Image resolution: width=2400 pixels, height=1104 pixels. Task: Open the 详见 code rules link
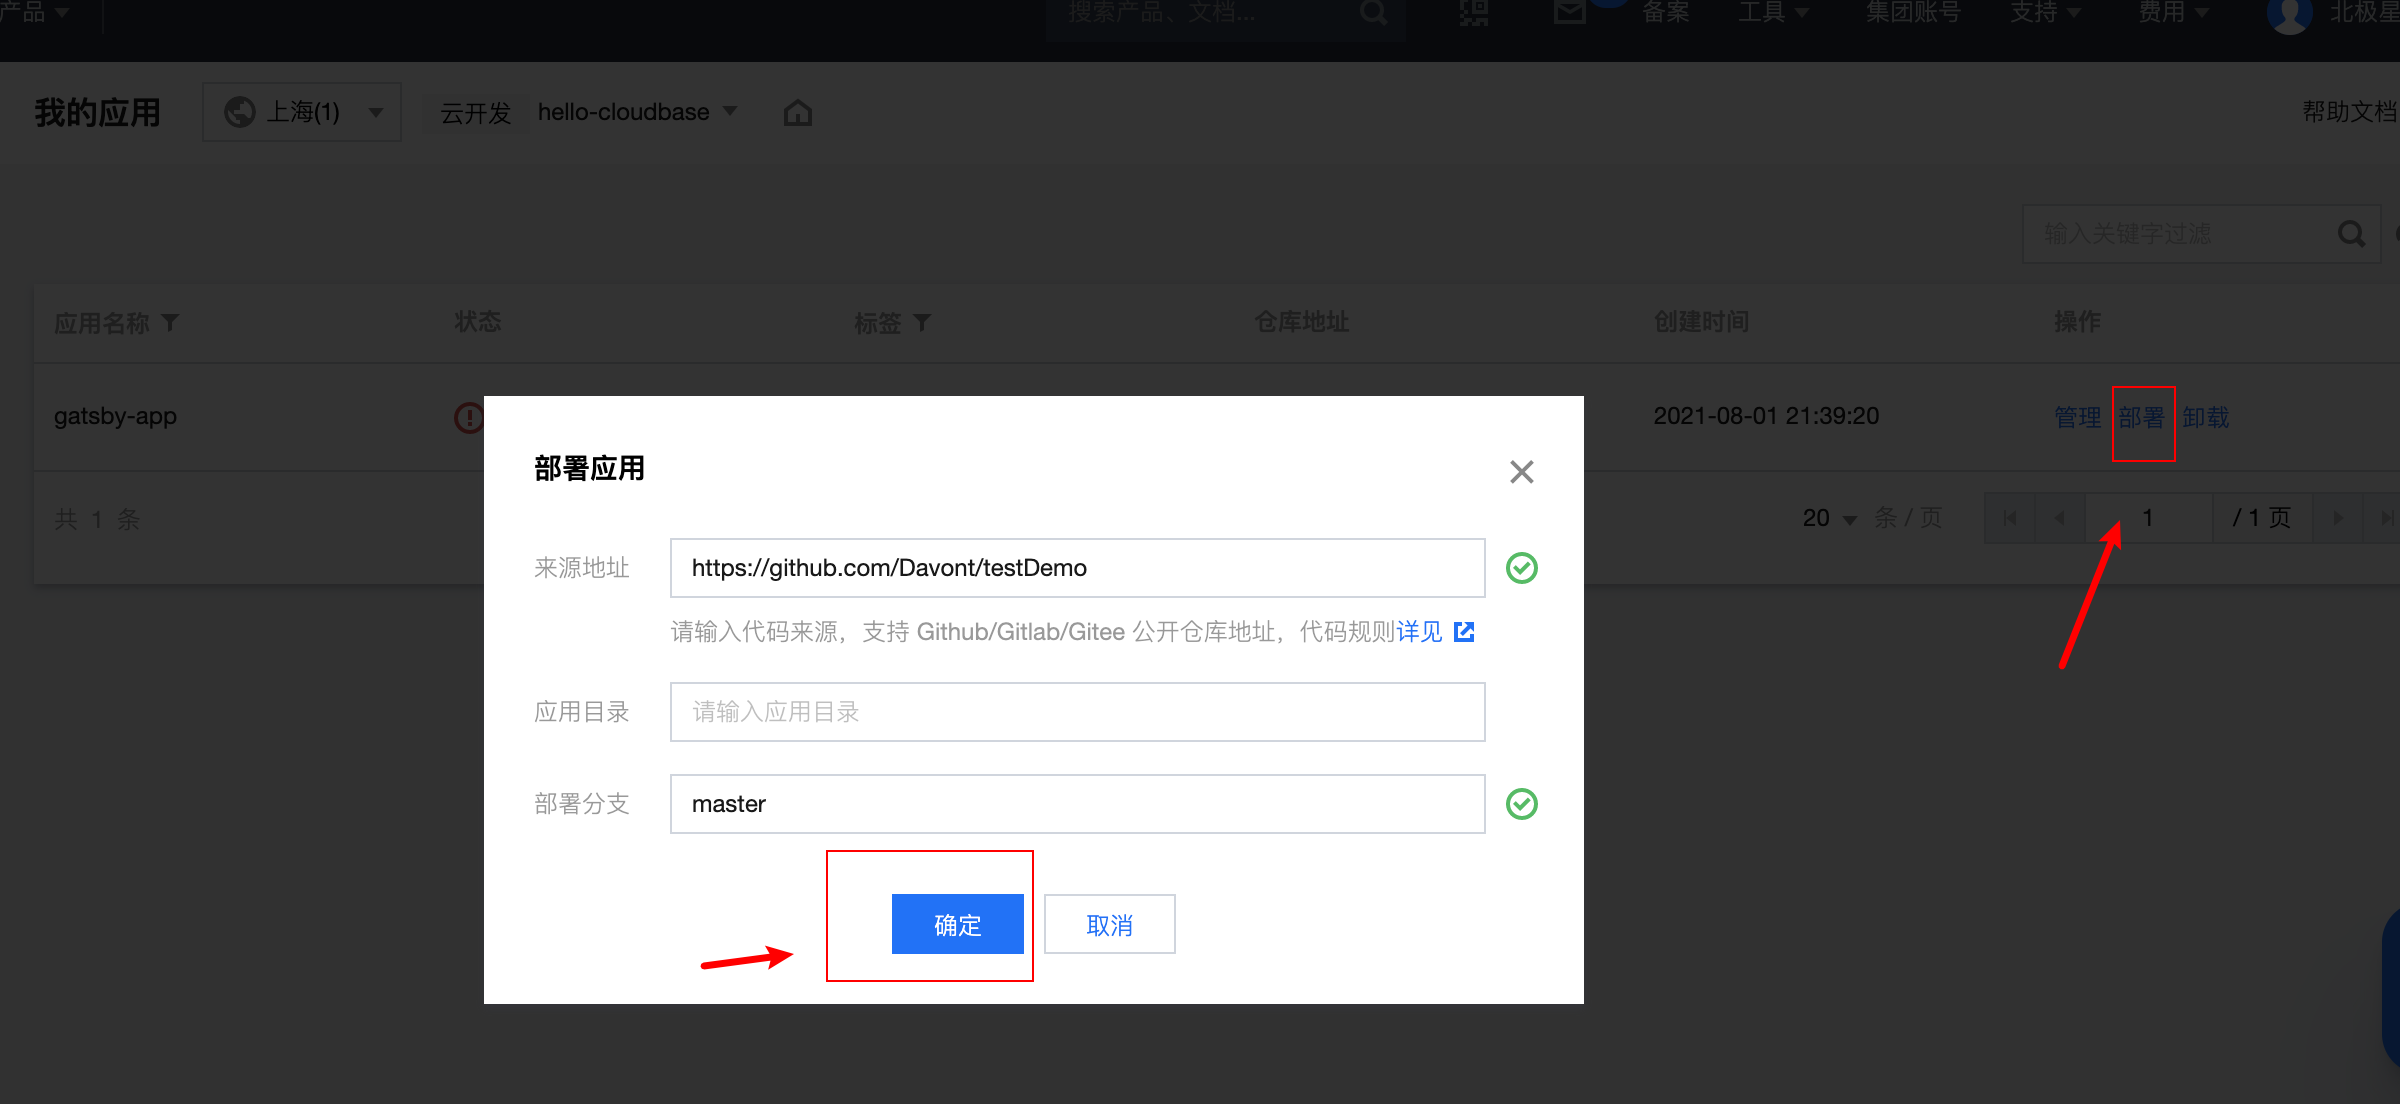1419,632
